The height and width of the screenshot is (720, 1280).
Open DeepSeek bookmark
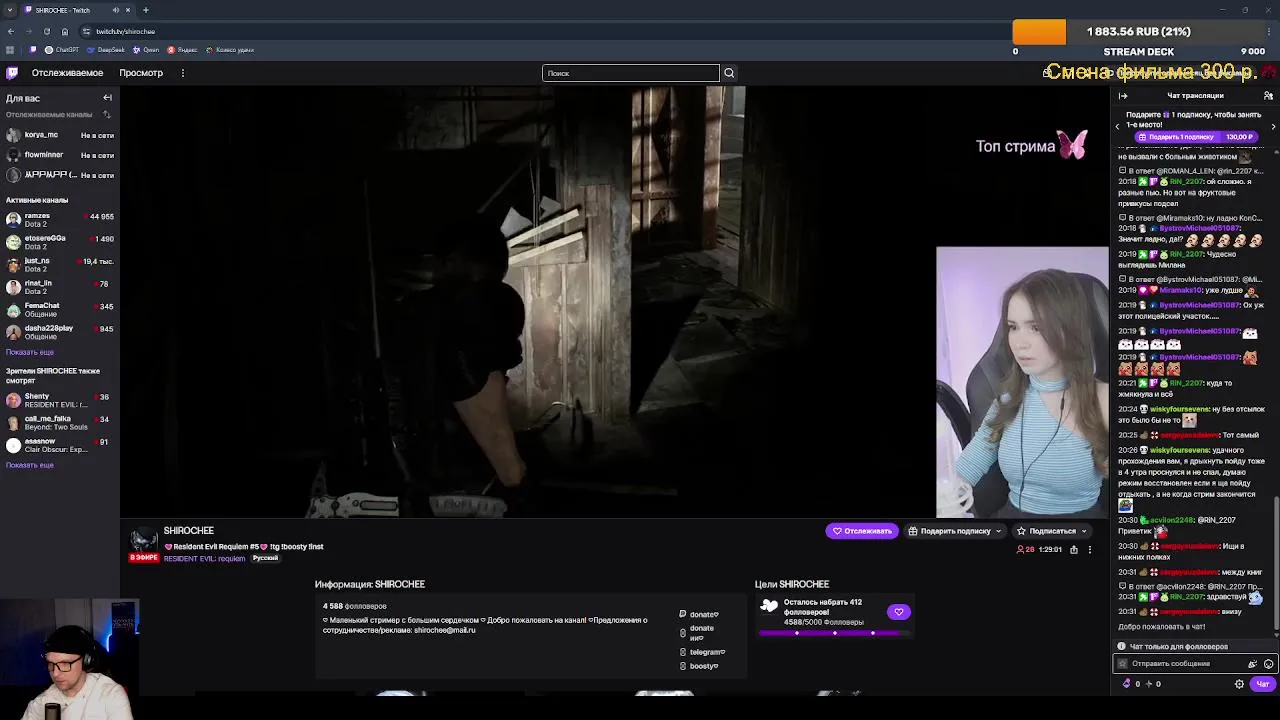pos(106,50)
